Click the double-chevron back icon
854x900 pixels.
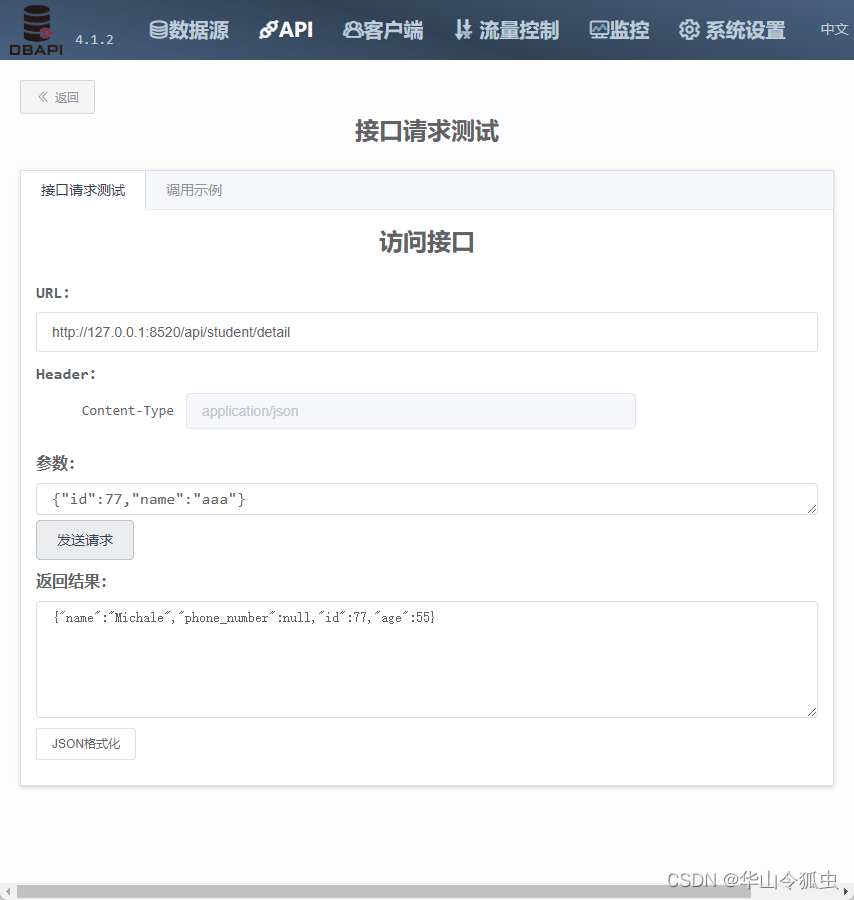point(44,97)
